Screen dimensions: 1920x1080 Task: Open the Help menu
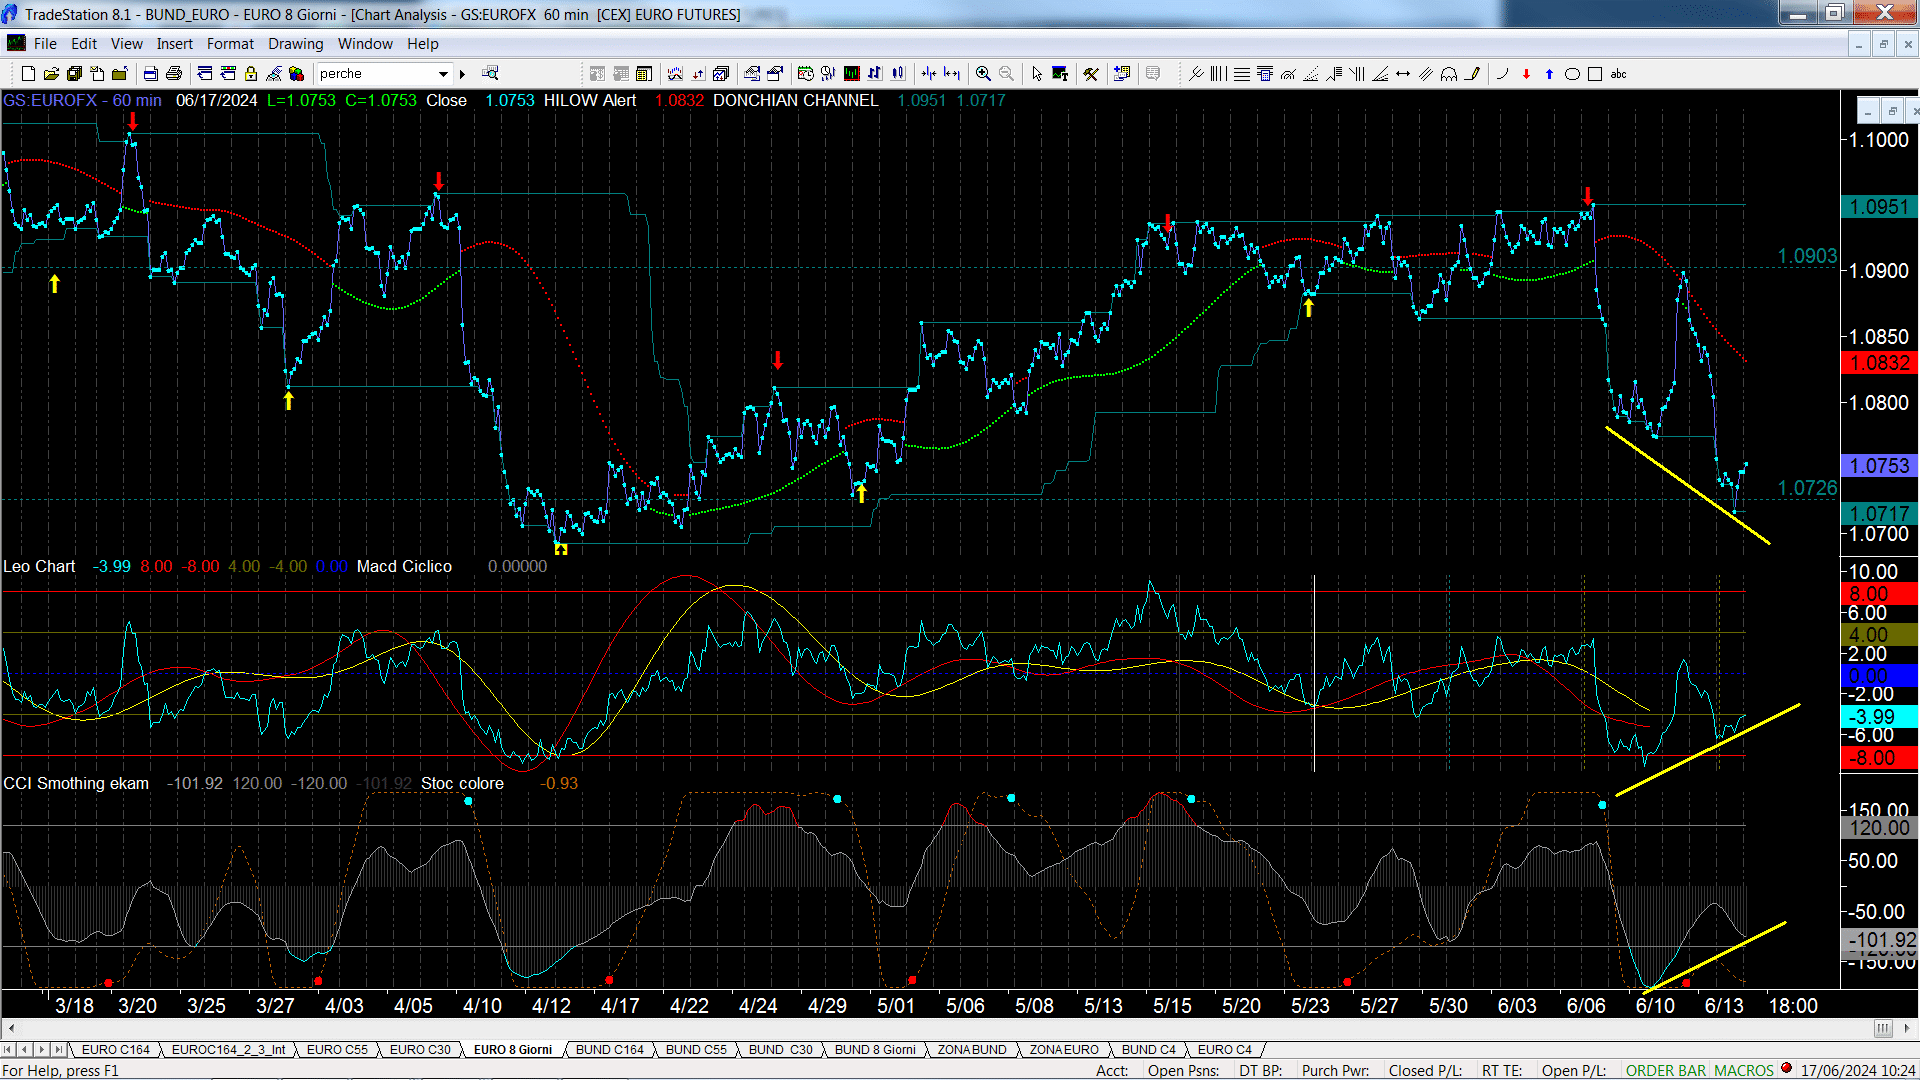[423, 44]
